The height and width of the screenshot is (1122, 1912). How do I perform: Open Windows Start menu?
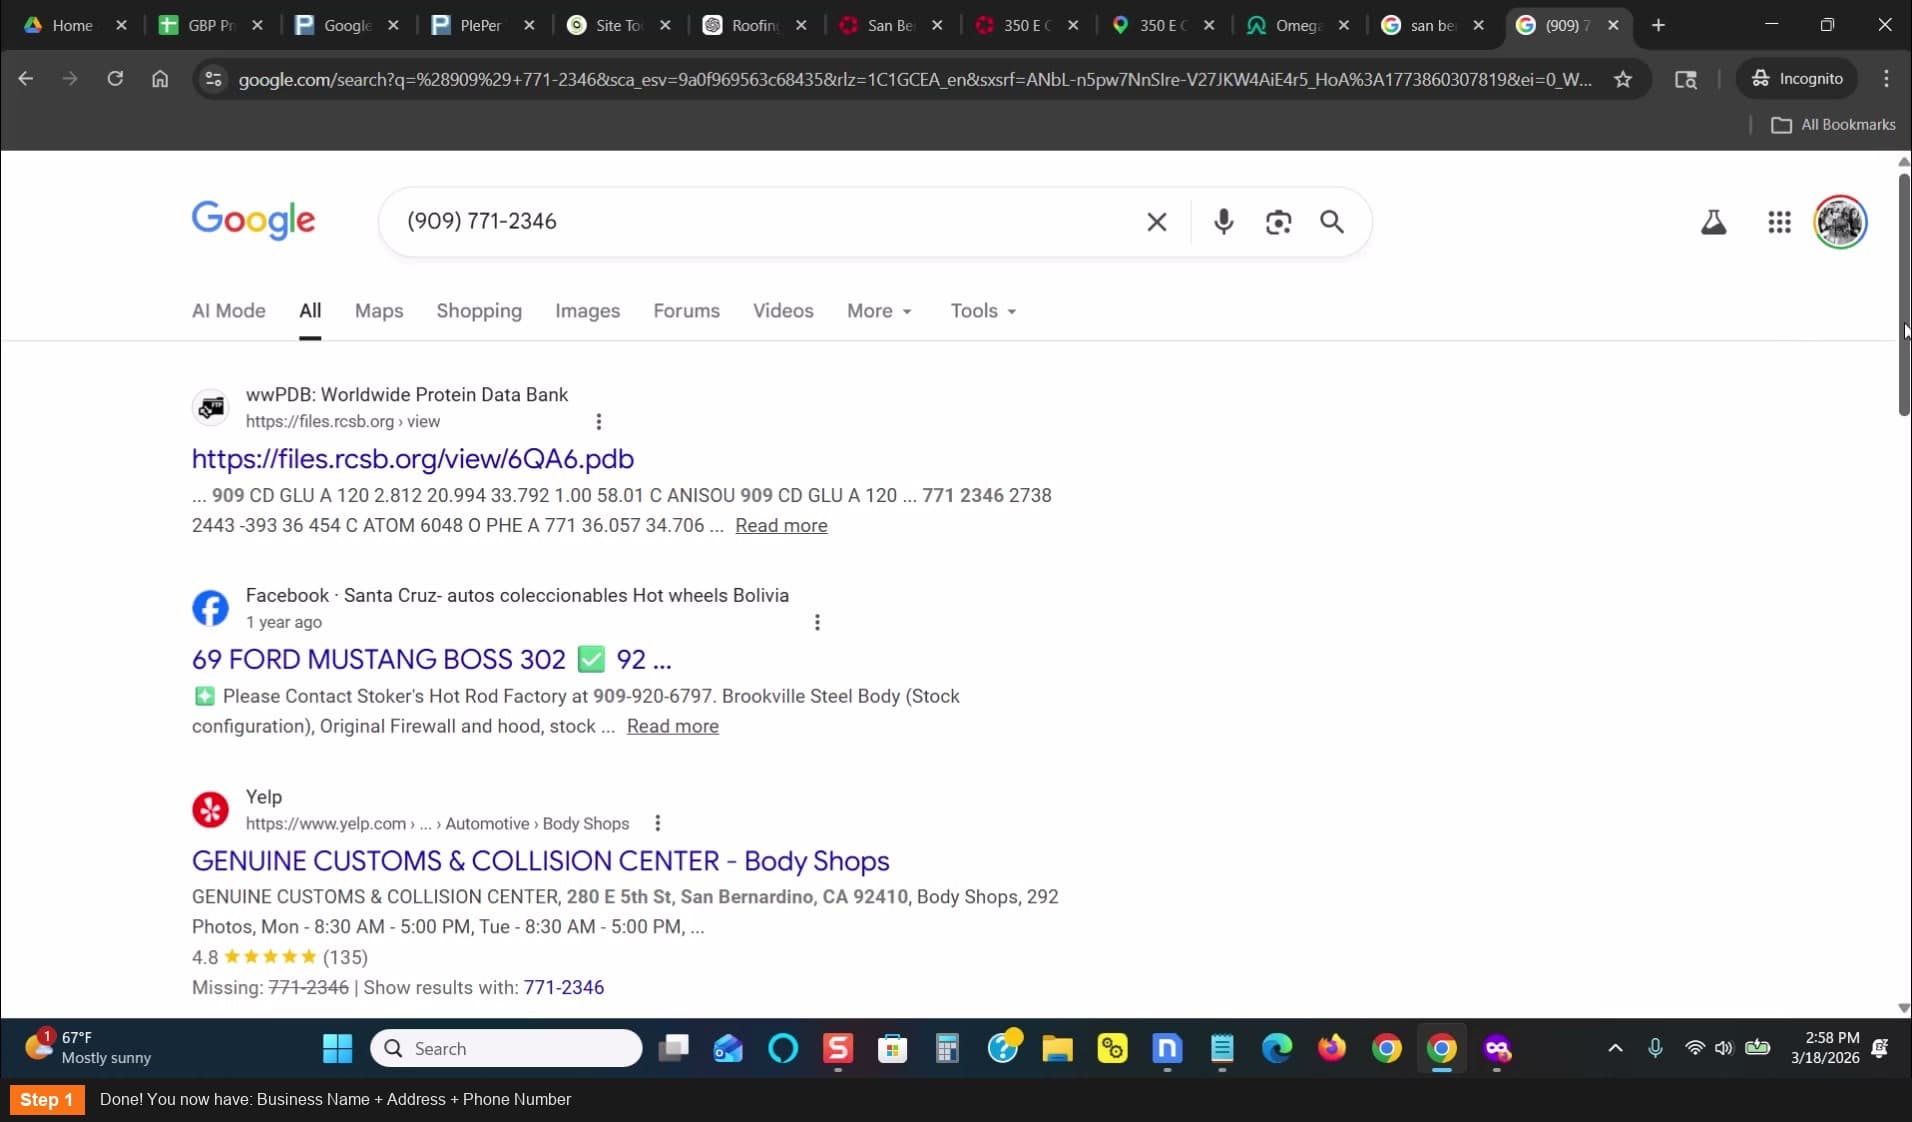point(337,1048)
